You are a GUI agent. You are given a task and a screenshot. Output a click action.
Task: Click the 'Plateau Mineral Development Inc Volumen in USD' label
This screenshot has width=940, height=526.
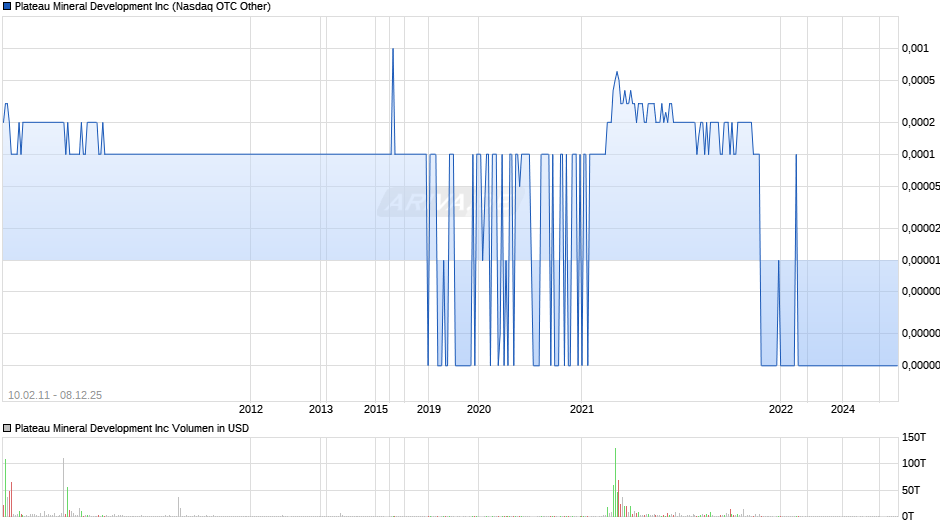[132, 428]
